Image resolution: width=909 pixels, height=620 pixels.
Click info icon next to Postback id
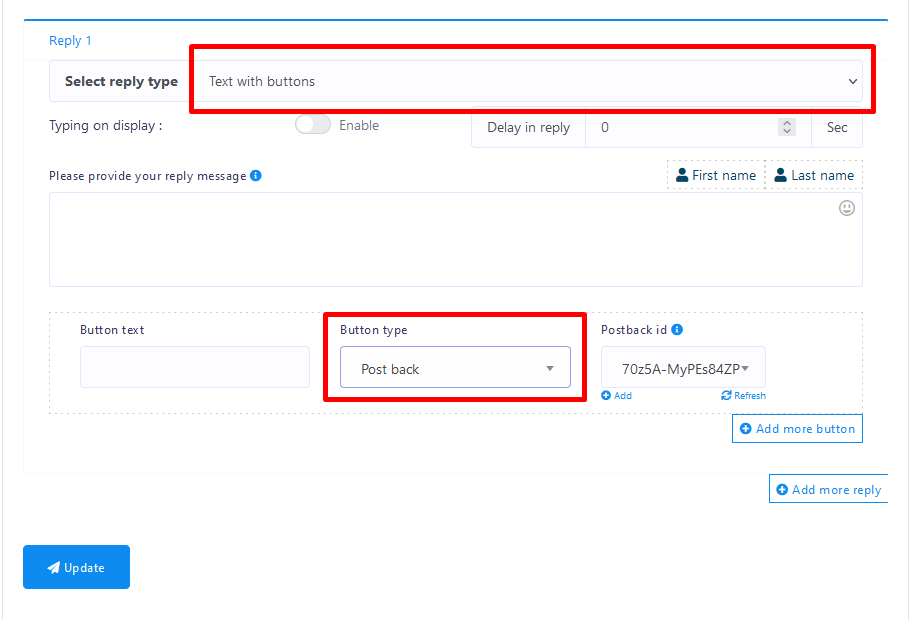[677, 330]
